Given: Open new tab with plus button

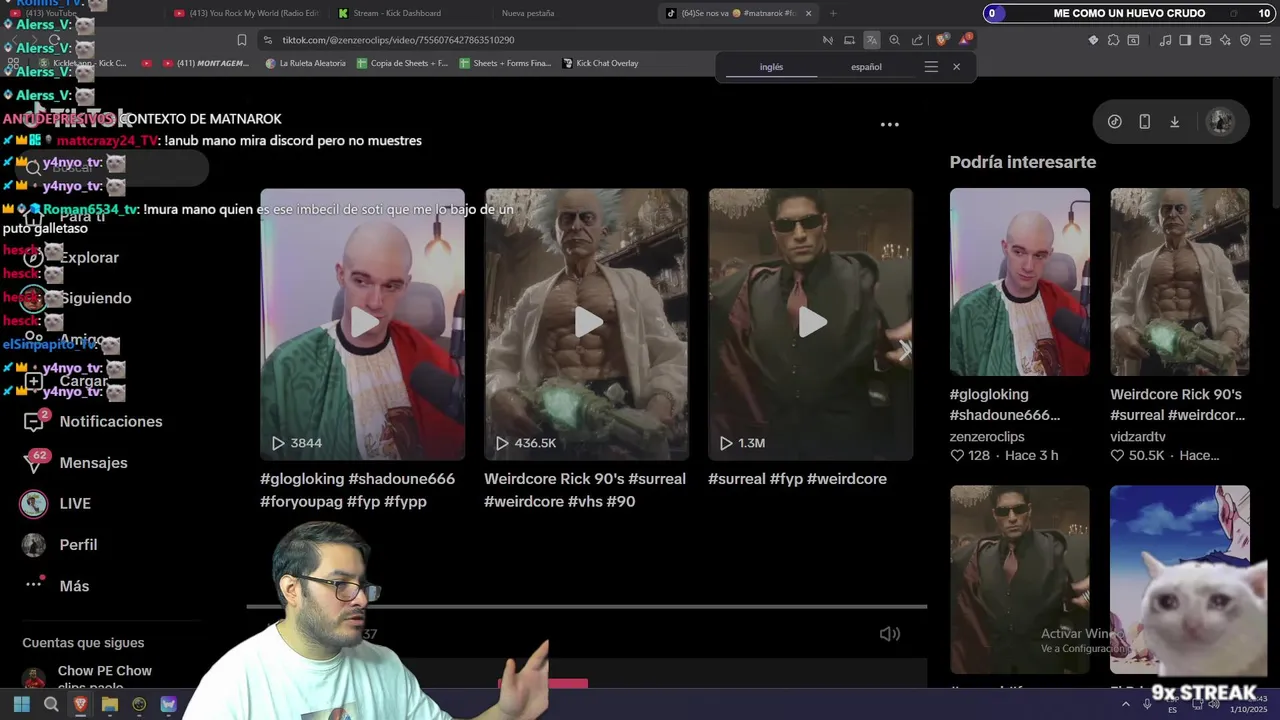Looking at the screenshot, I should (833, 13).
